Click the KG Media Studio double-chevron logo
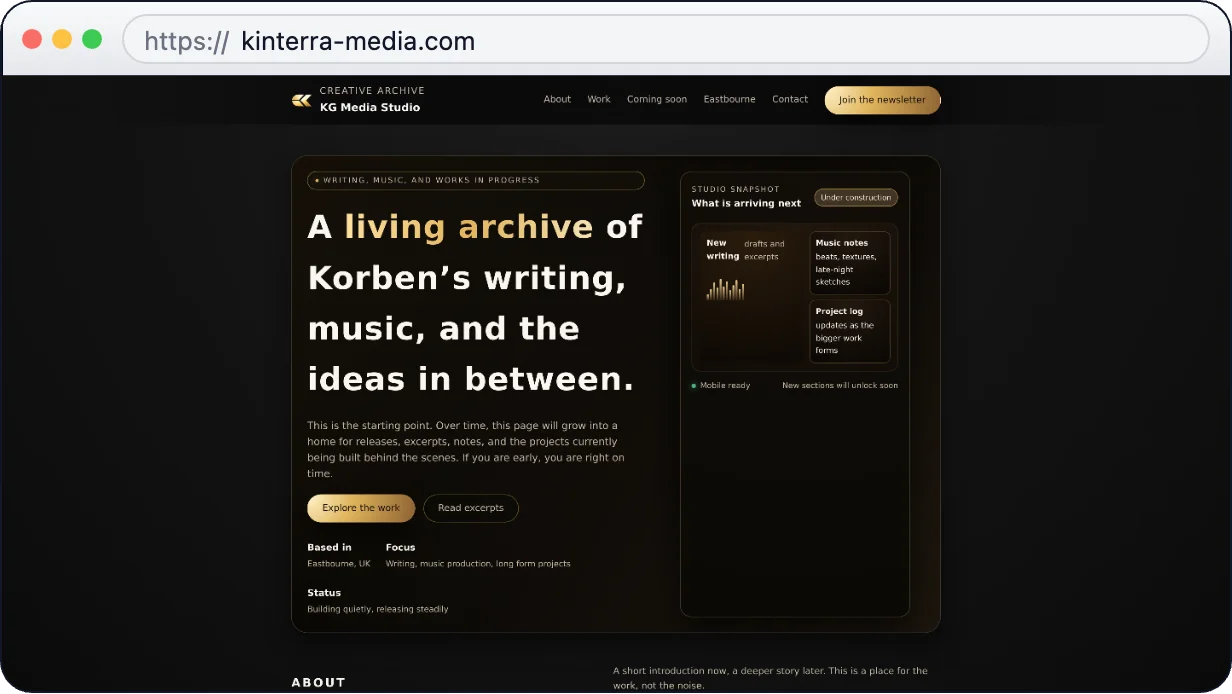 [301, 98]
